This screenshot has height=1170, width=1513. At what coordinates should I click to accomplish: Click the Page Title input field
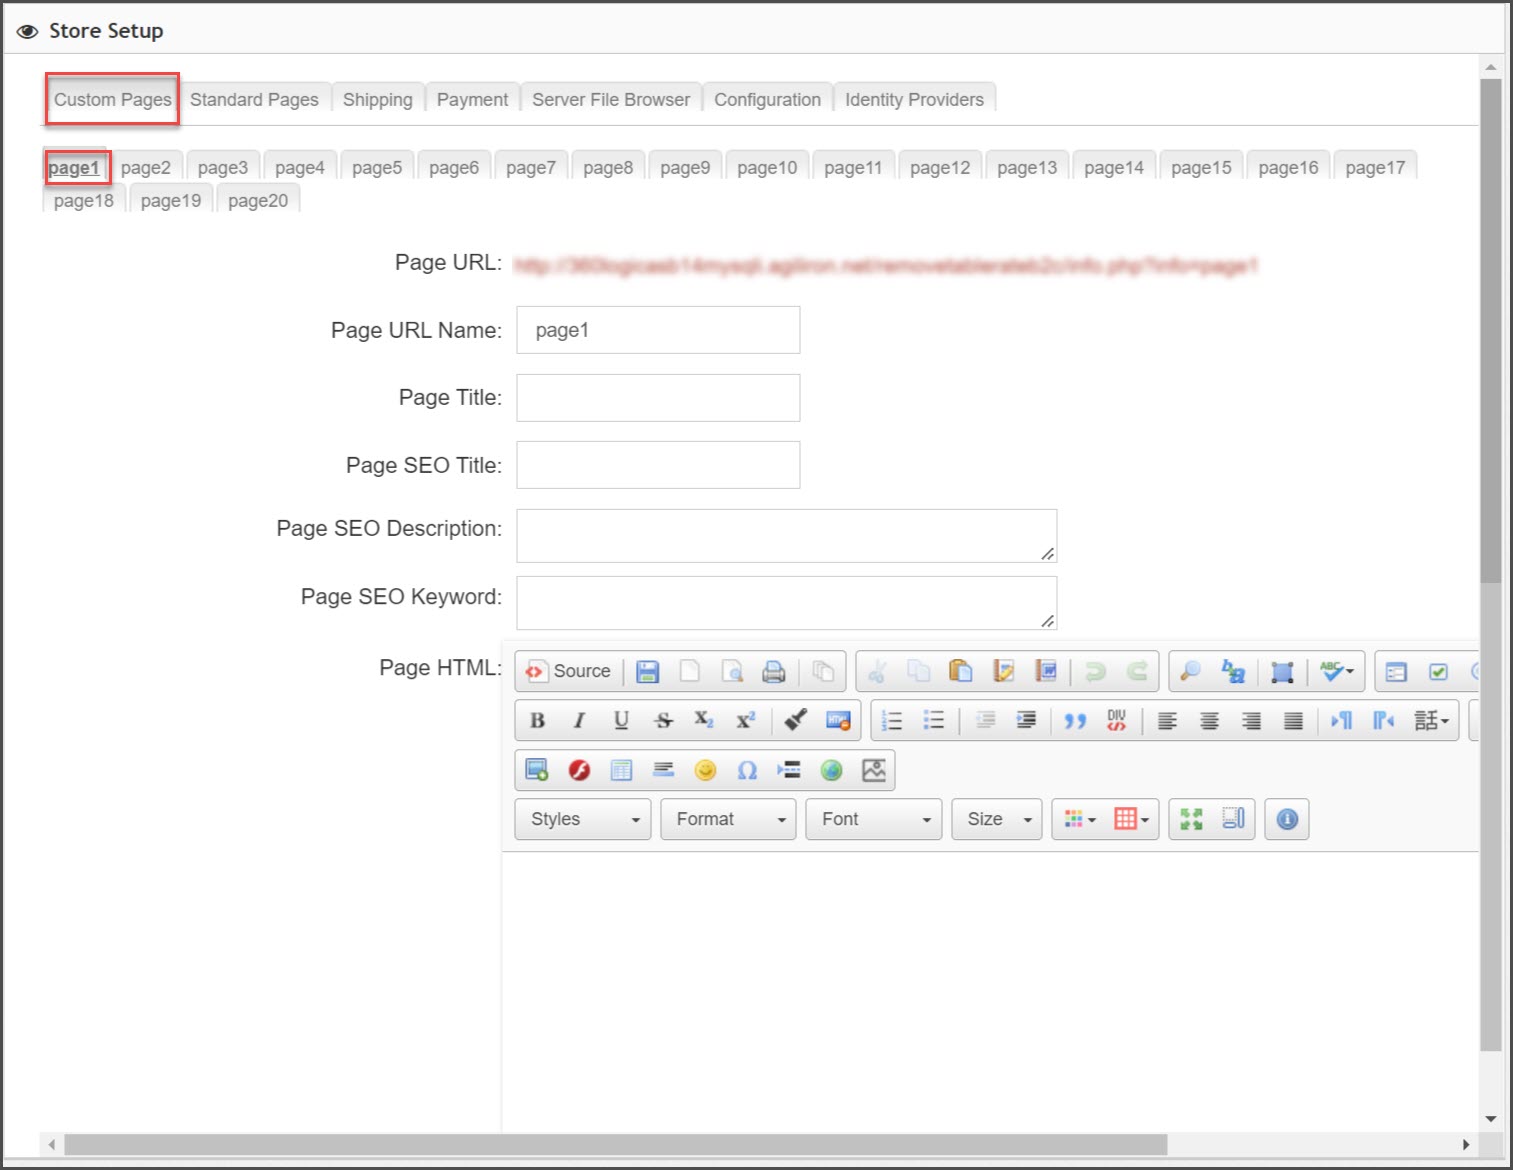tap(658, 398)
